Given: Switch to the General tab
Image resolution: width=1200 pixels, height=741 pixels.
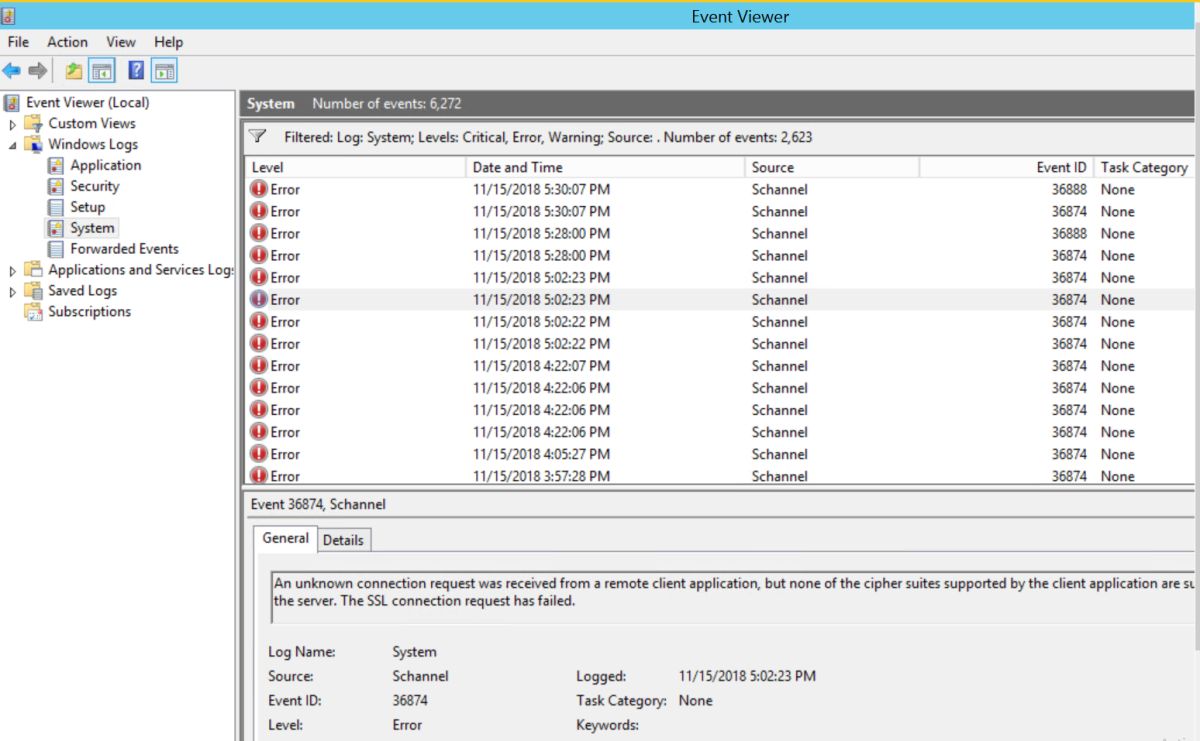Looking at the screenshot, I should pos(285,538).
